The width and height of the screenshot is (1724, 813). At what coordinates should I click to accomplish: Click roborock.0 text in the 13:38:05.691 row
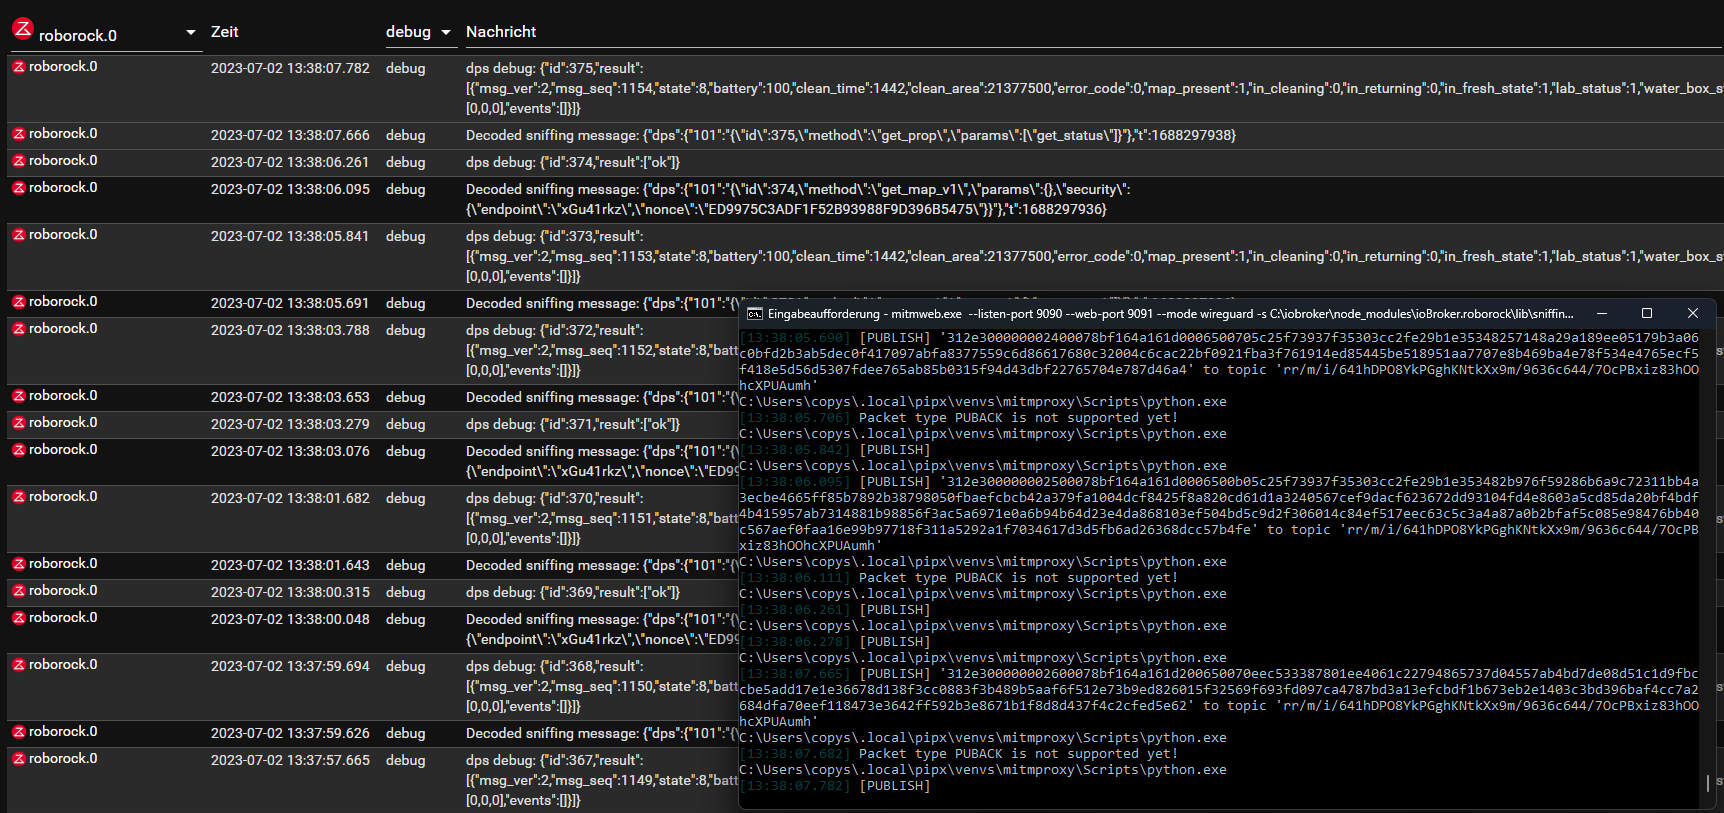click(63, 301)
